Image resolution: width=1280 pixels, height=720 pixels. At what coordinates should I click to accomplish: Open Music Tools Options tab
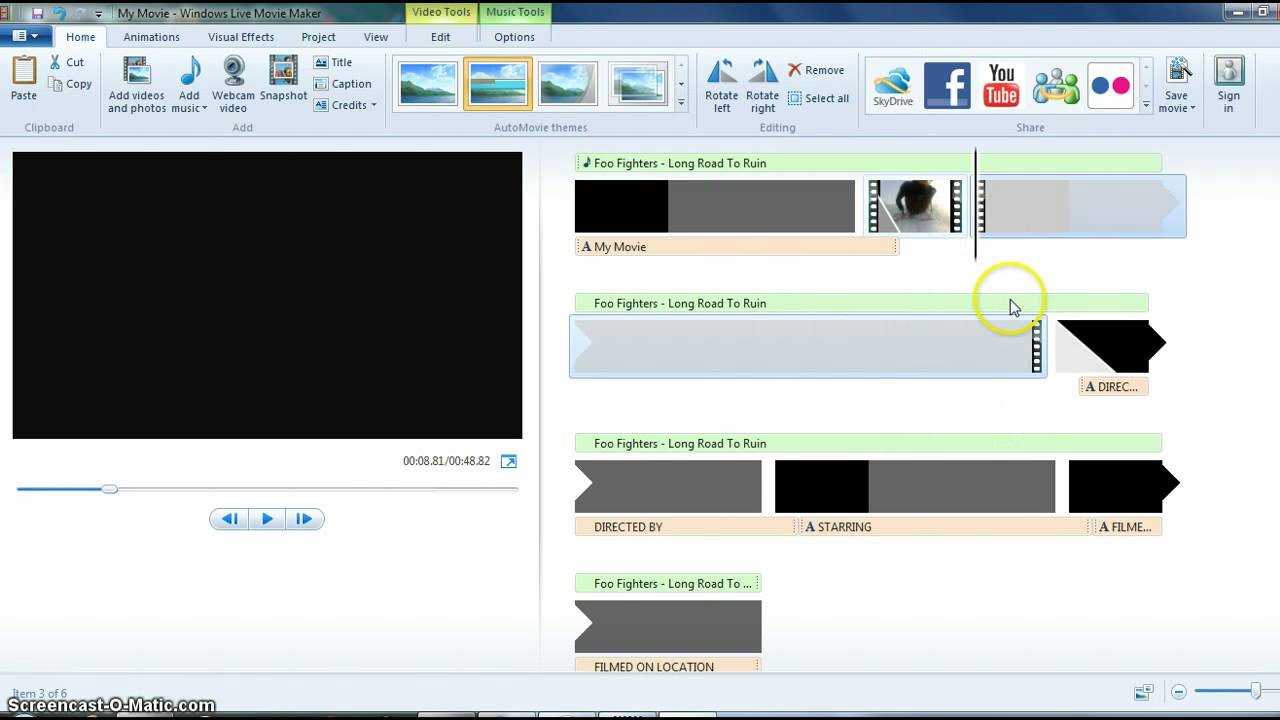[x=514, y=37]
